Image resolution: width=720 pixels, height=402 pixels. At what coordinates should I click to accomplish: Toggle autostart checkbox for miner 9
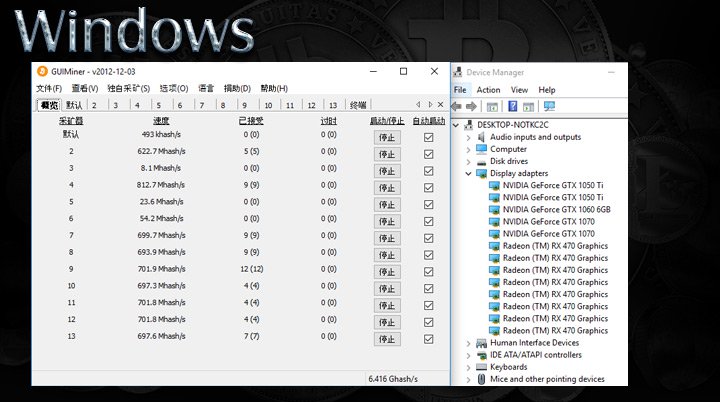point(428,271)
